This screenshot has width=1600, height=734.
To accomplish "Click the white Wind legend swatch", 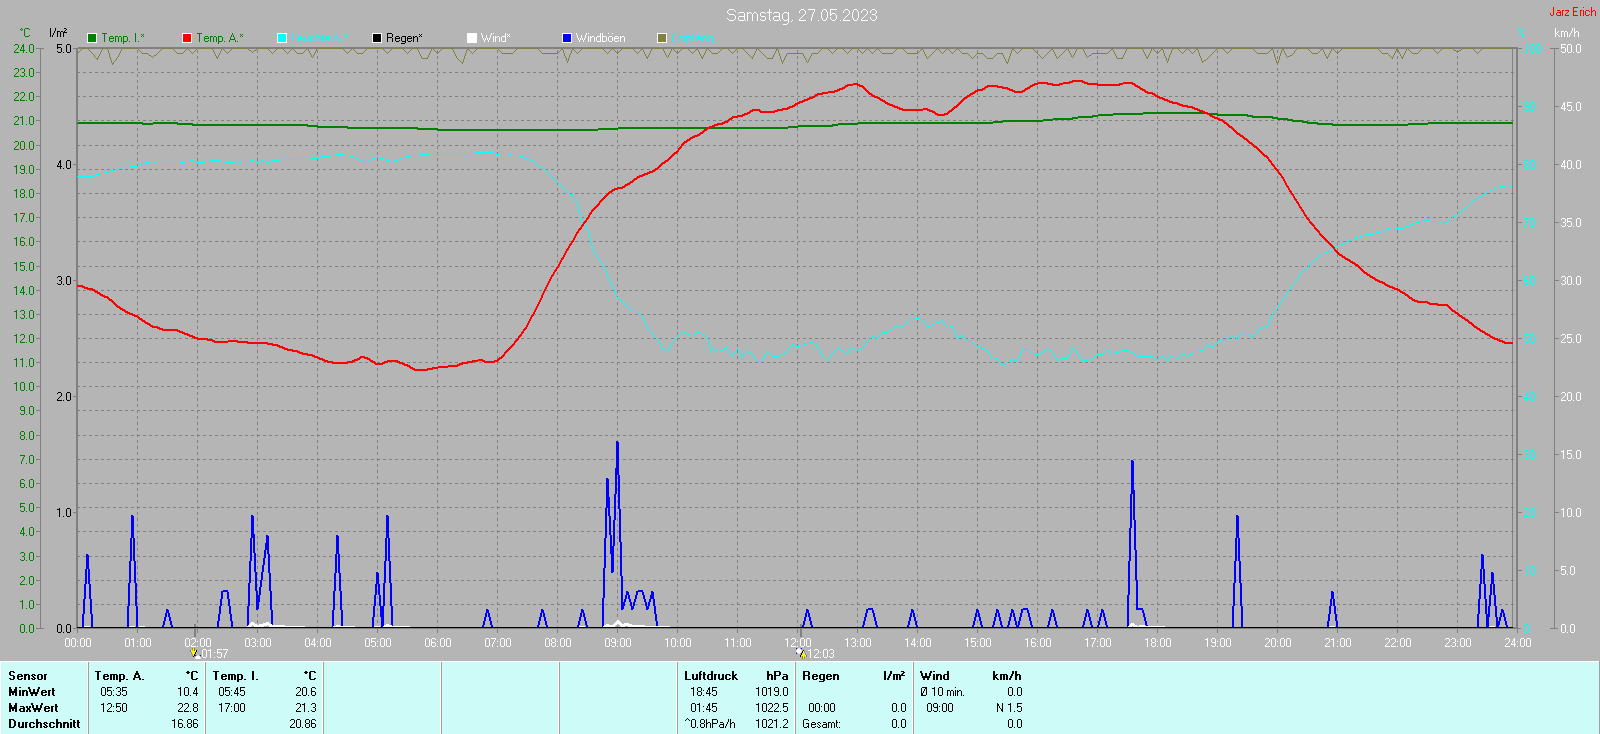I will (472, 38).
